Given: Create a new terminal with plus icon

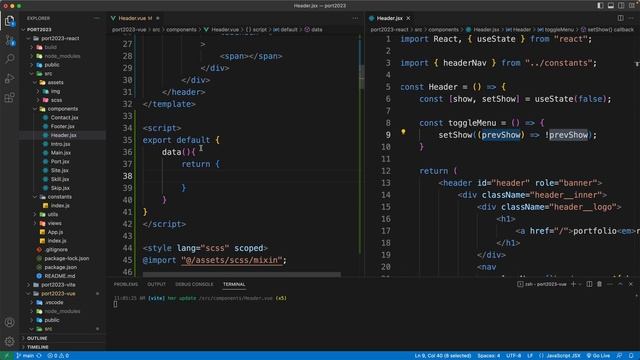Looking at the screenshot, I should (x=573, y=284).
